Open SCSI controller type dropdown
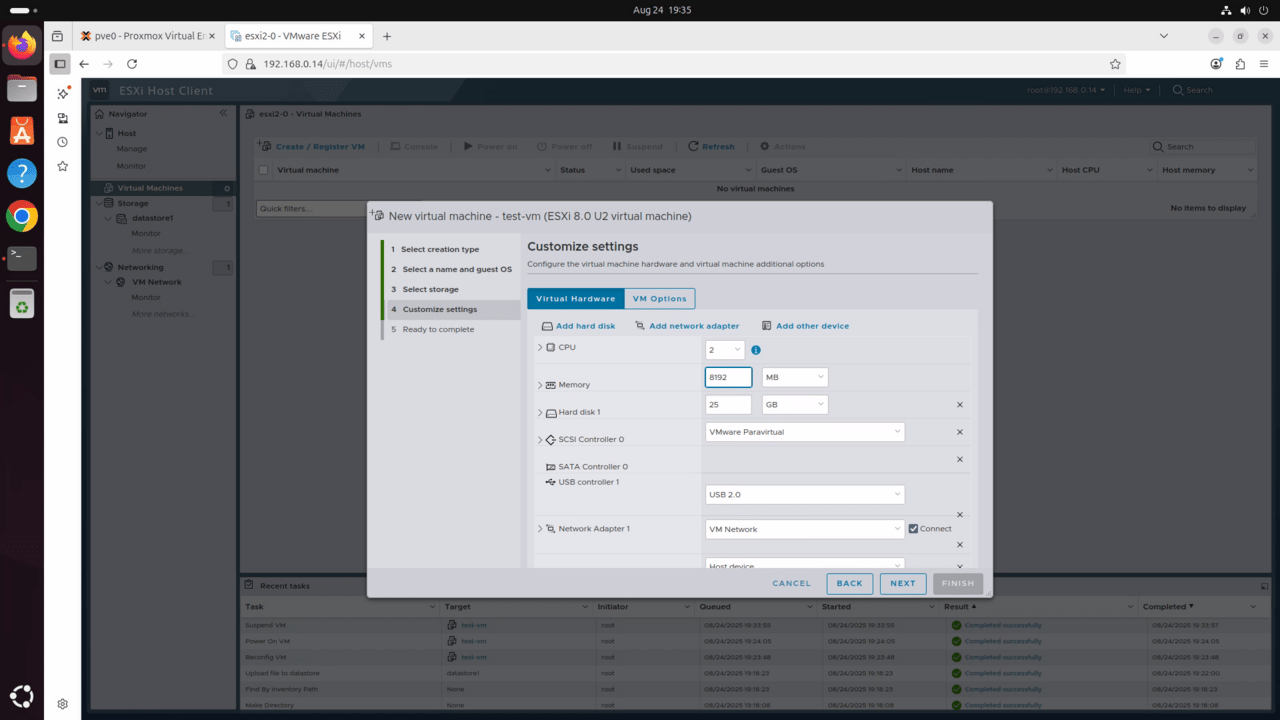This screenshot has height=720, width=1280. (x=804, y=431)
